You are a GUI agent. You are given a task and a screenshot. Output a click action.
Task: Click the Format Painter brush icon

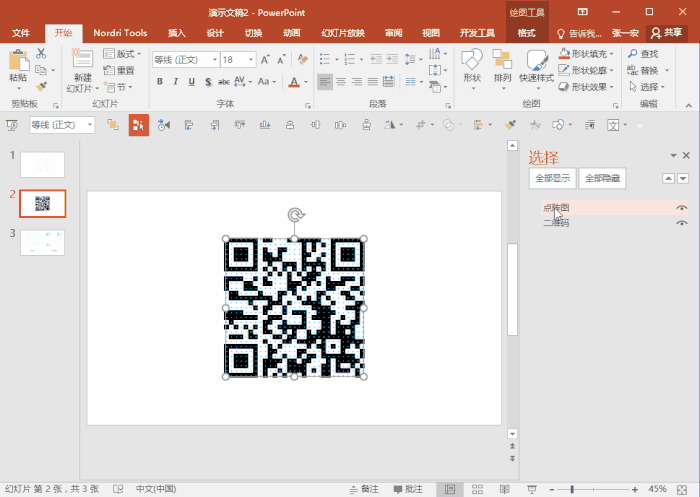tap(42, 86)
